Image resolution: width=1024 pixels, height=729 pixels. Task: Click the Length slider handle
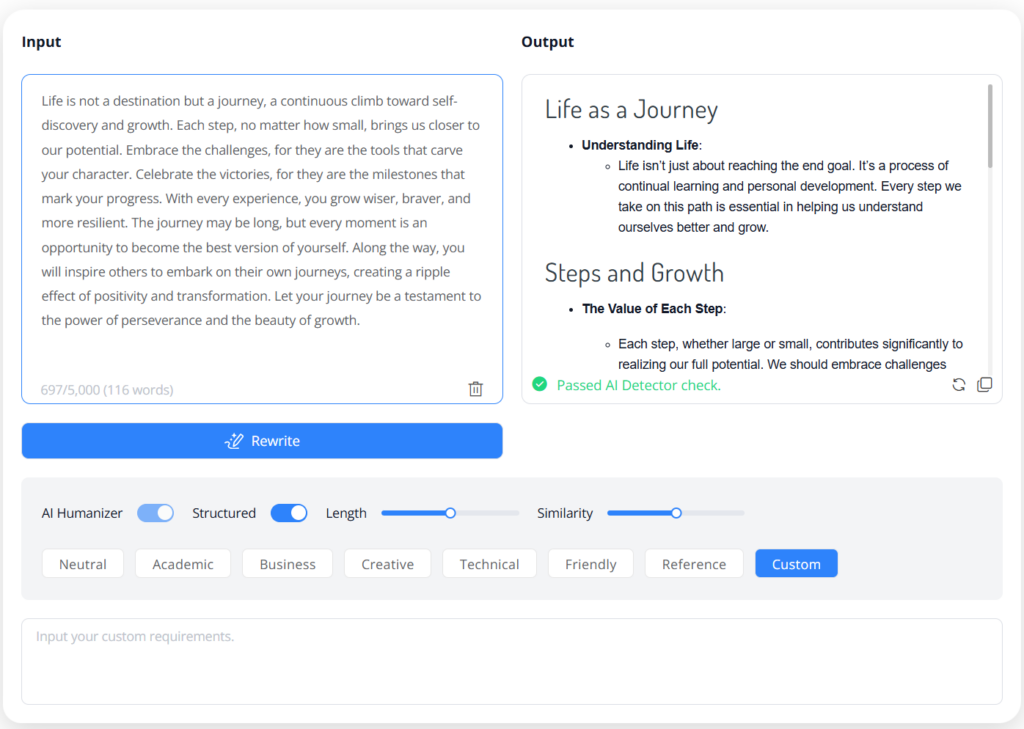point(450,513)
